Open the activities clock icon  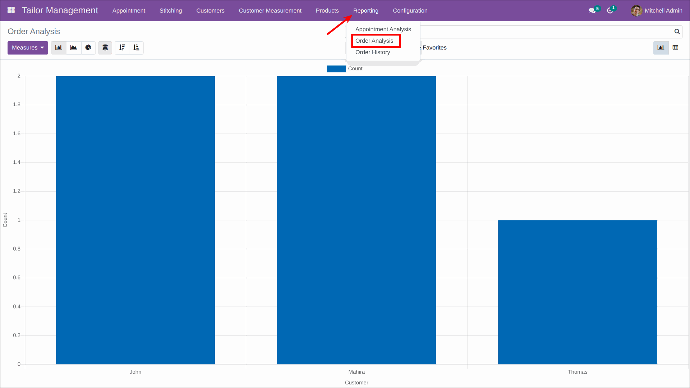[611, 10]
